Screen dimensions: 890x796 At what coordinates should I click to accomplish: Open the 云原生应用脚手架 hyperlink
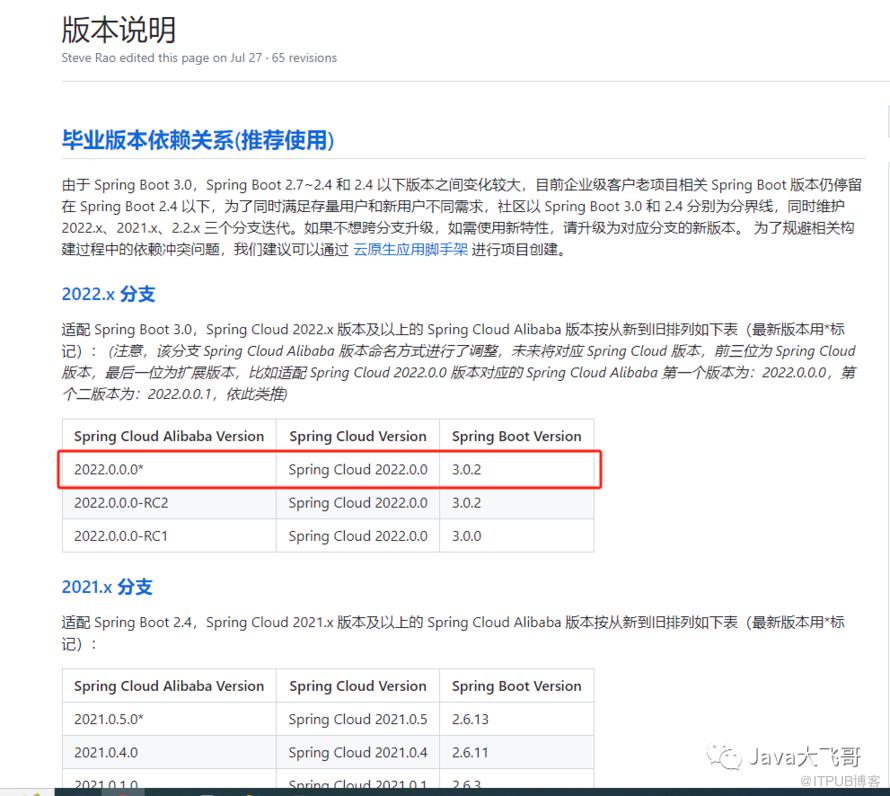(x=410, y=249)
